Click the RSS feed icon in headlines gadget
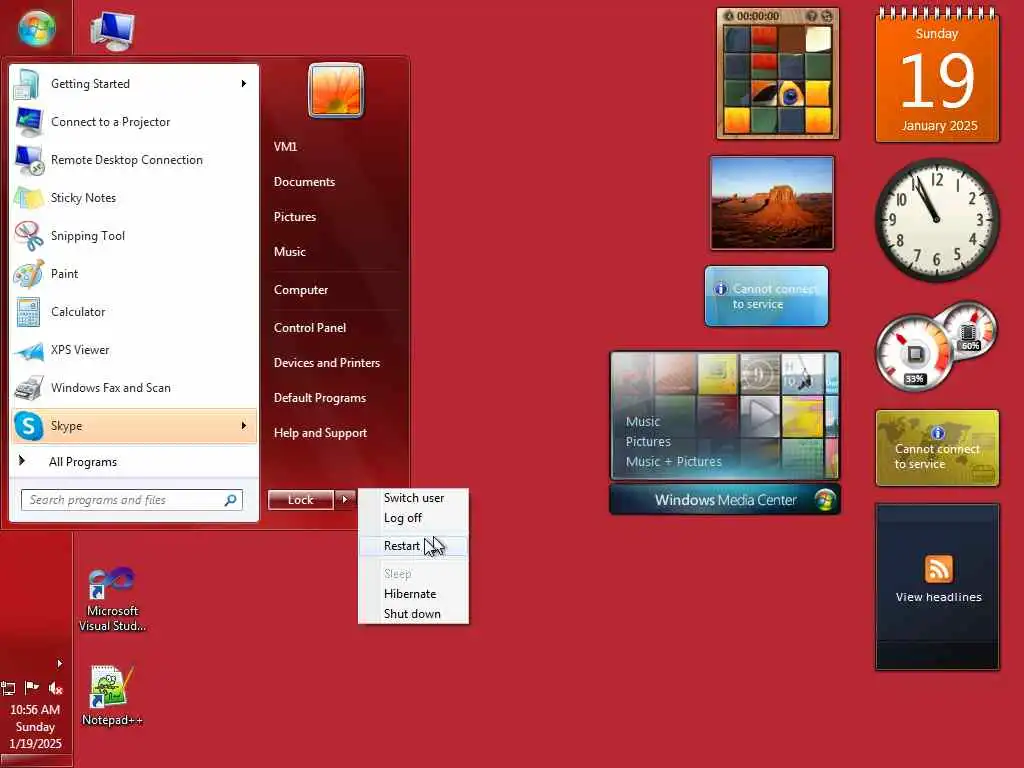 pos(938,569)
